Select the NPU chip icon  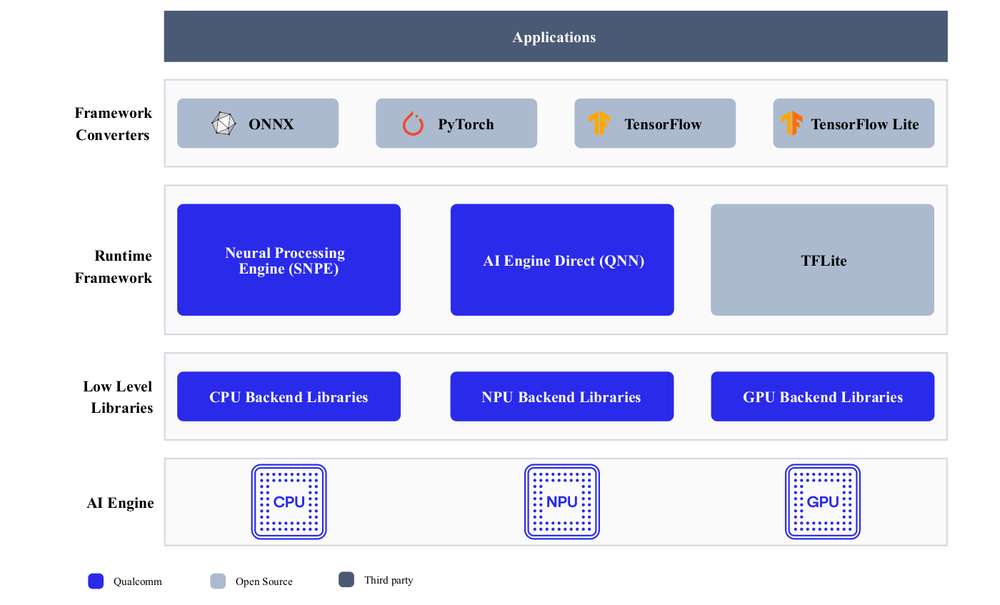point(562,502)
